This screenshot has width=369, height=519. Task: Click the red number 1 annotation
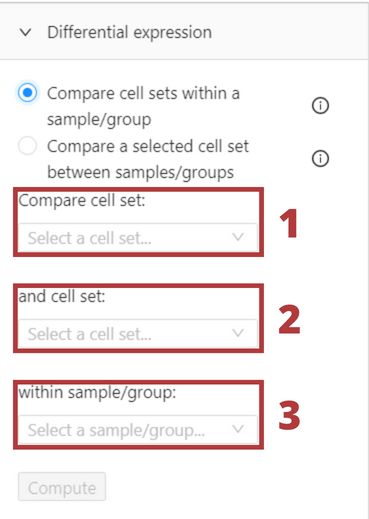coord(289,223)
